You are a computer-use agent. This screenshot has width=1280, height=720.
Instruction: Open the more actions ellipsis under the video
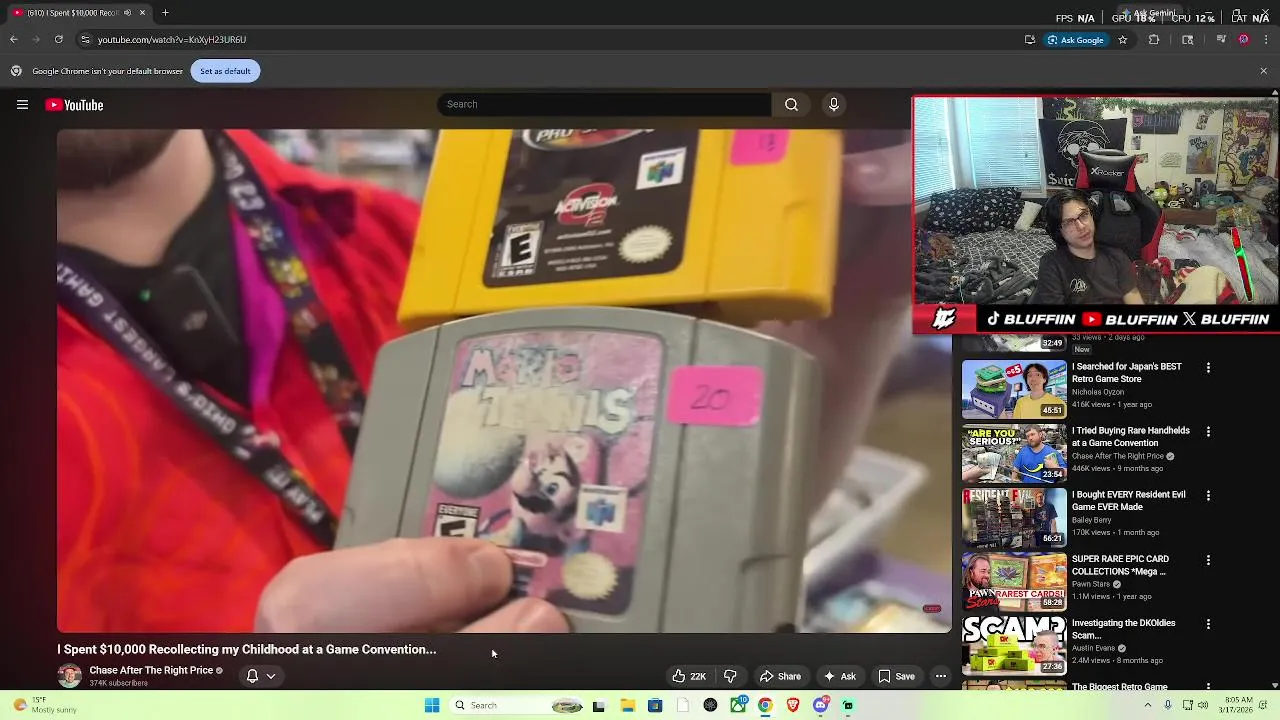[940, 676]
